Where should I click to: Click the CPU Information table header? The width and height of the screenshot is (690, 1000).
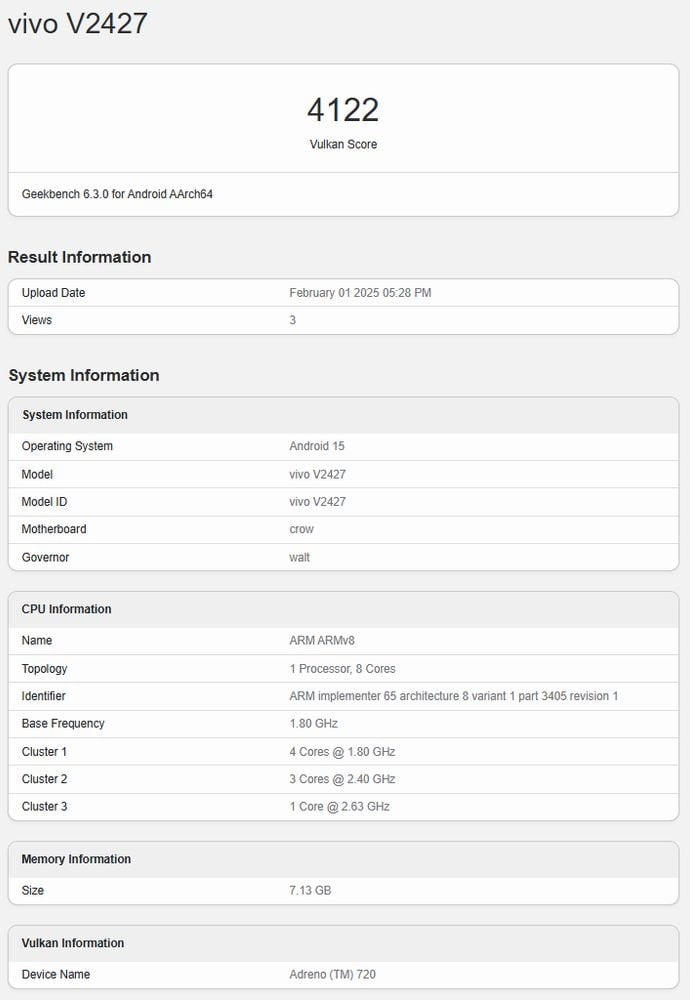67,609
